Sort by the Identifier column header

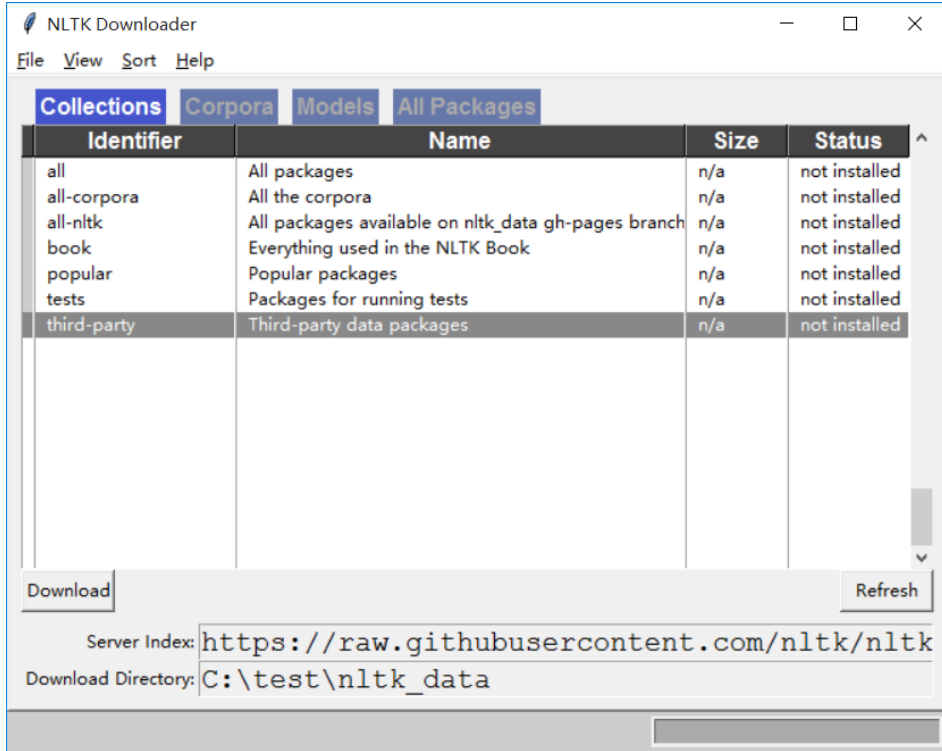135,141
